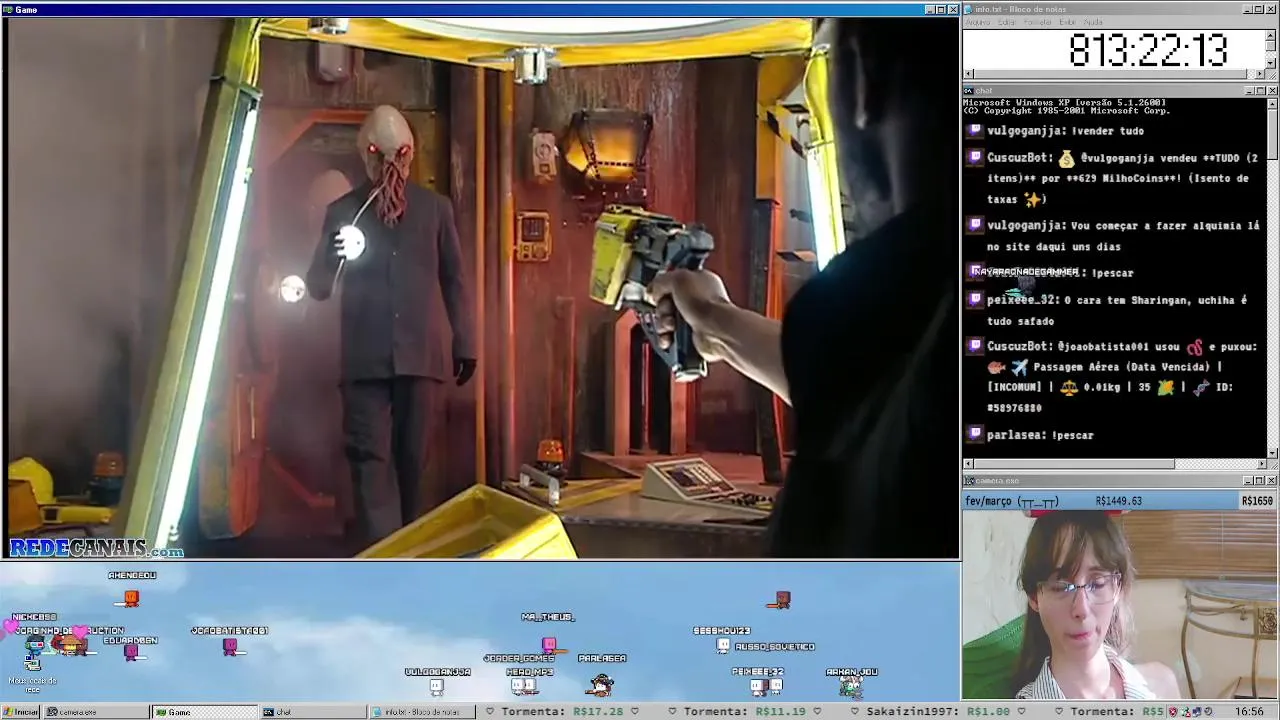
Task: Click the R$1449.63 amount in camera window
Action: click(x=1118, y=501)
